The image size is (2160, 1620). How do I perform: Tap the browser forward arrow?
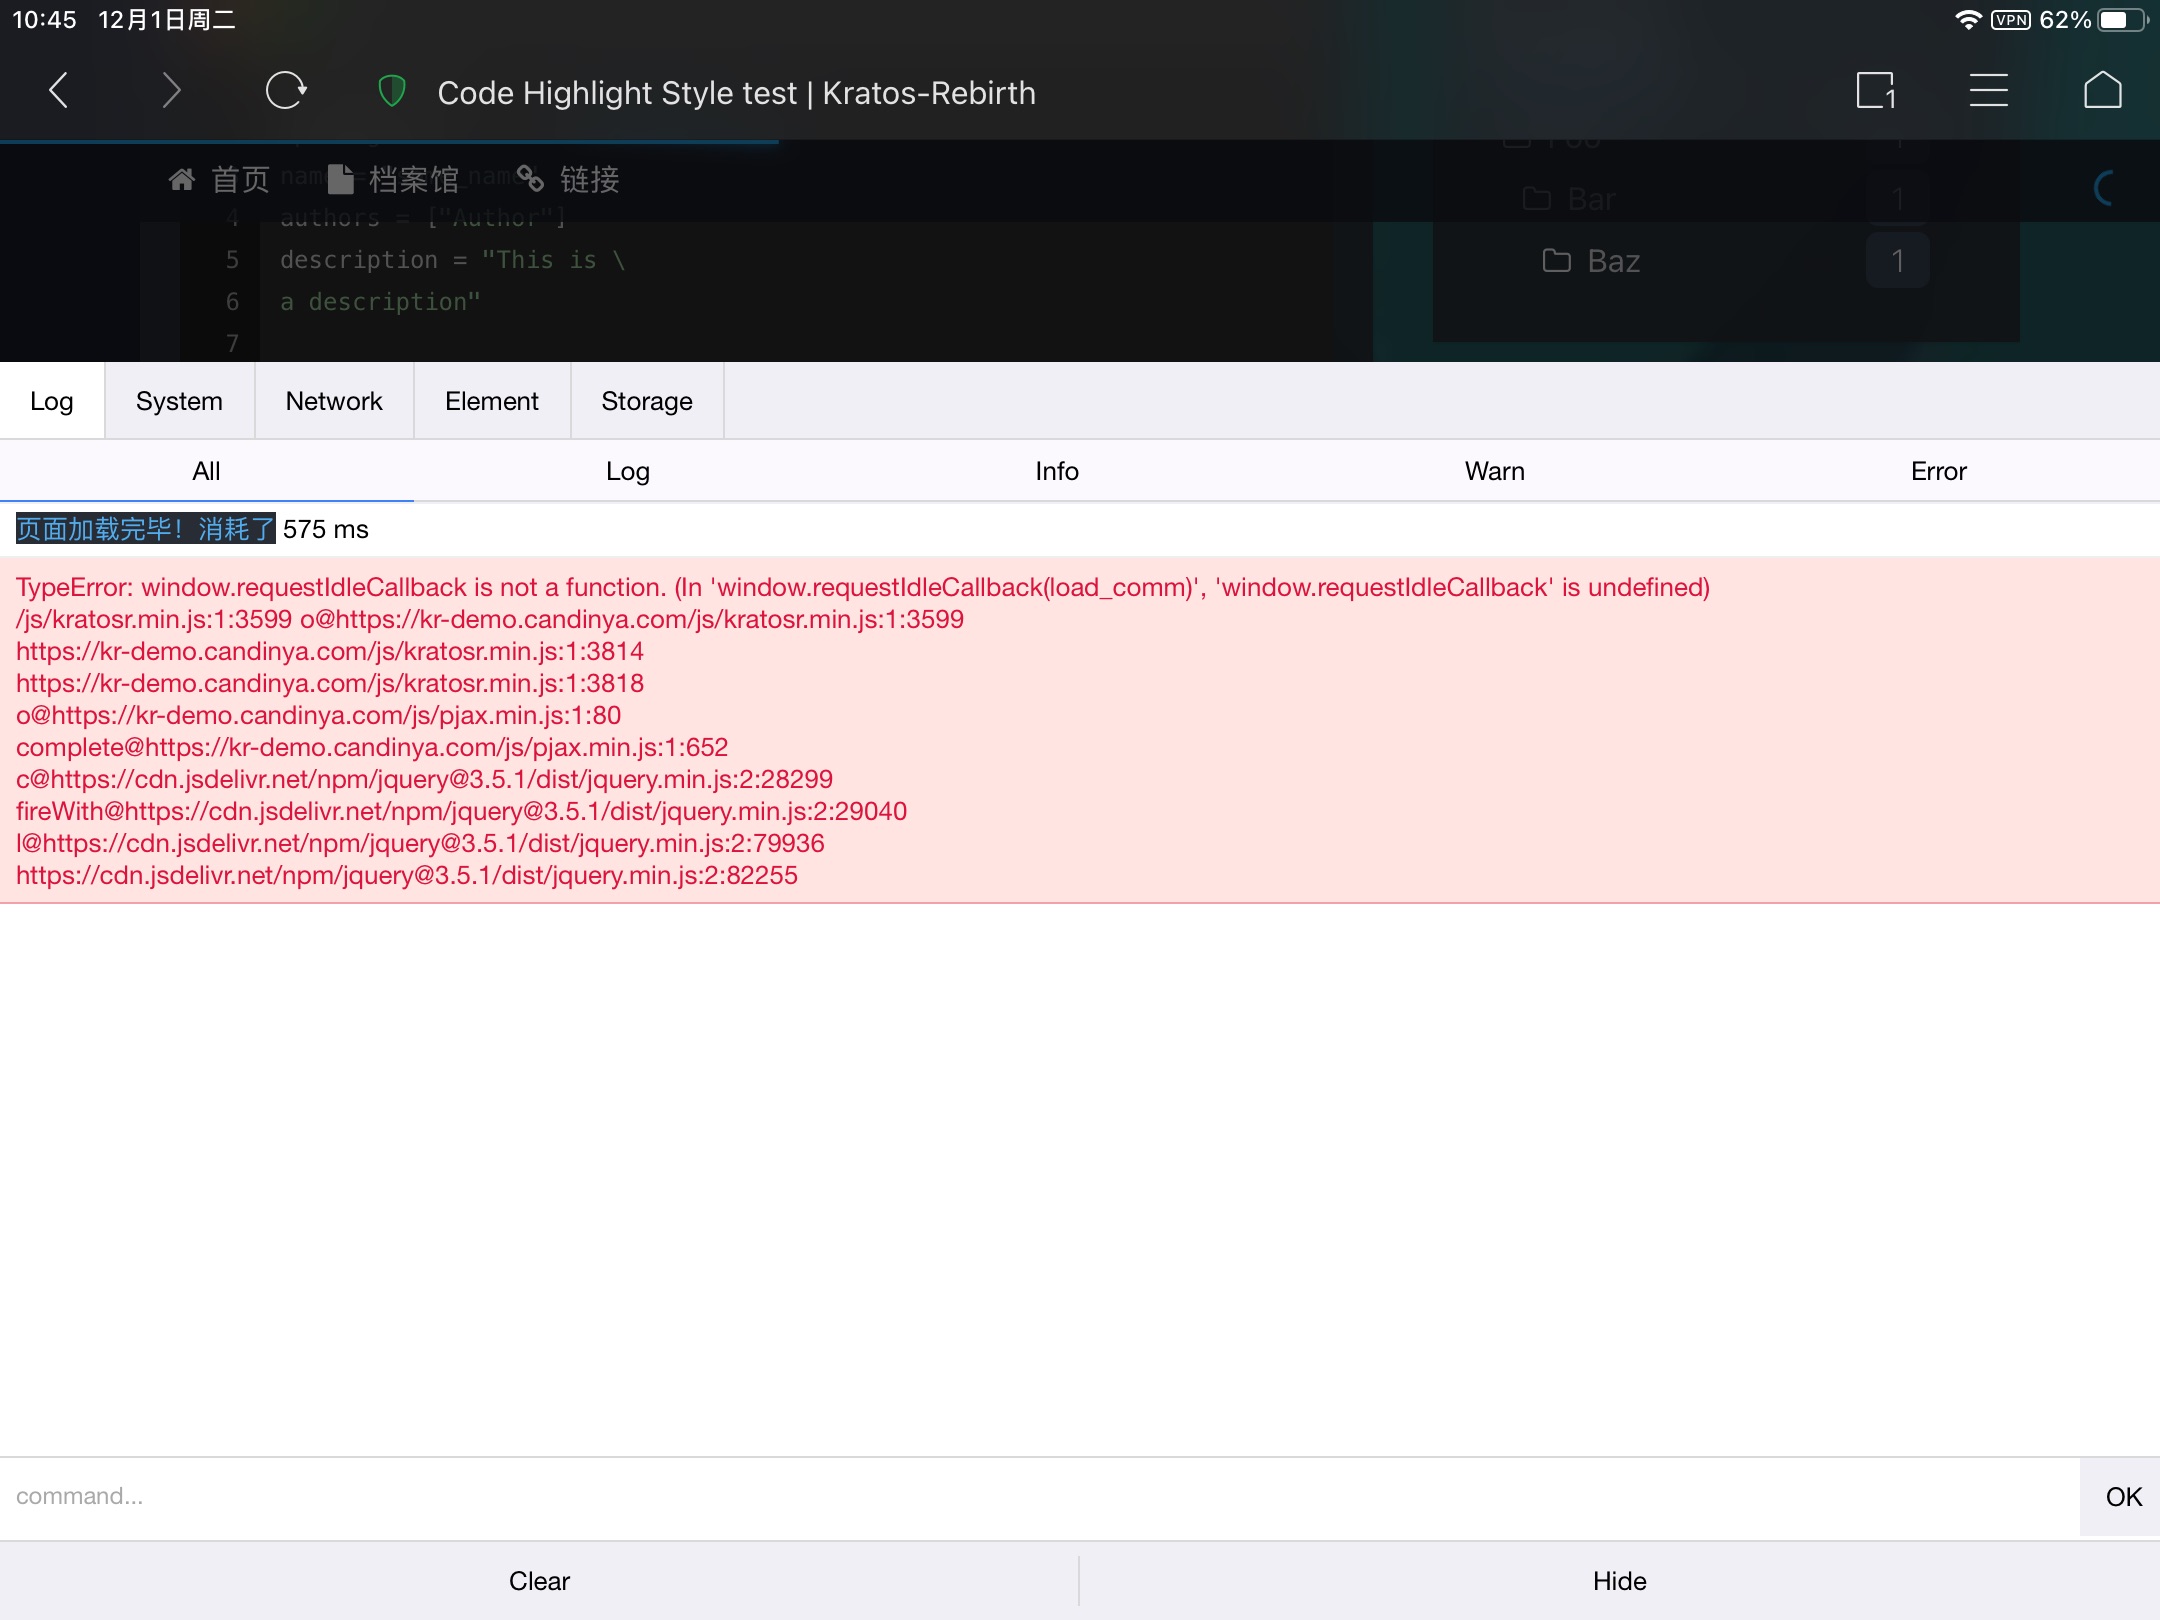tap(172, 91)
